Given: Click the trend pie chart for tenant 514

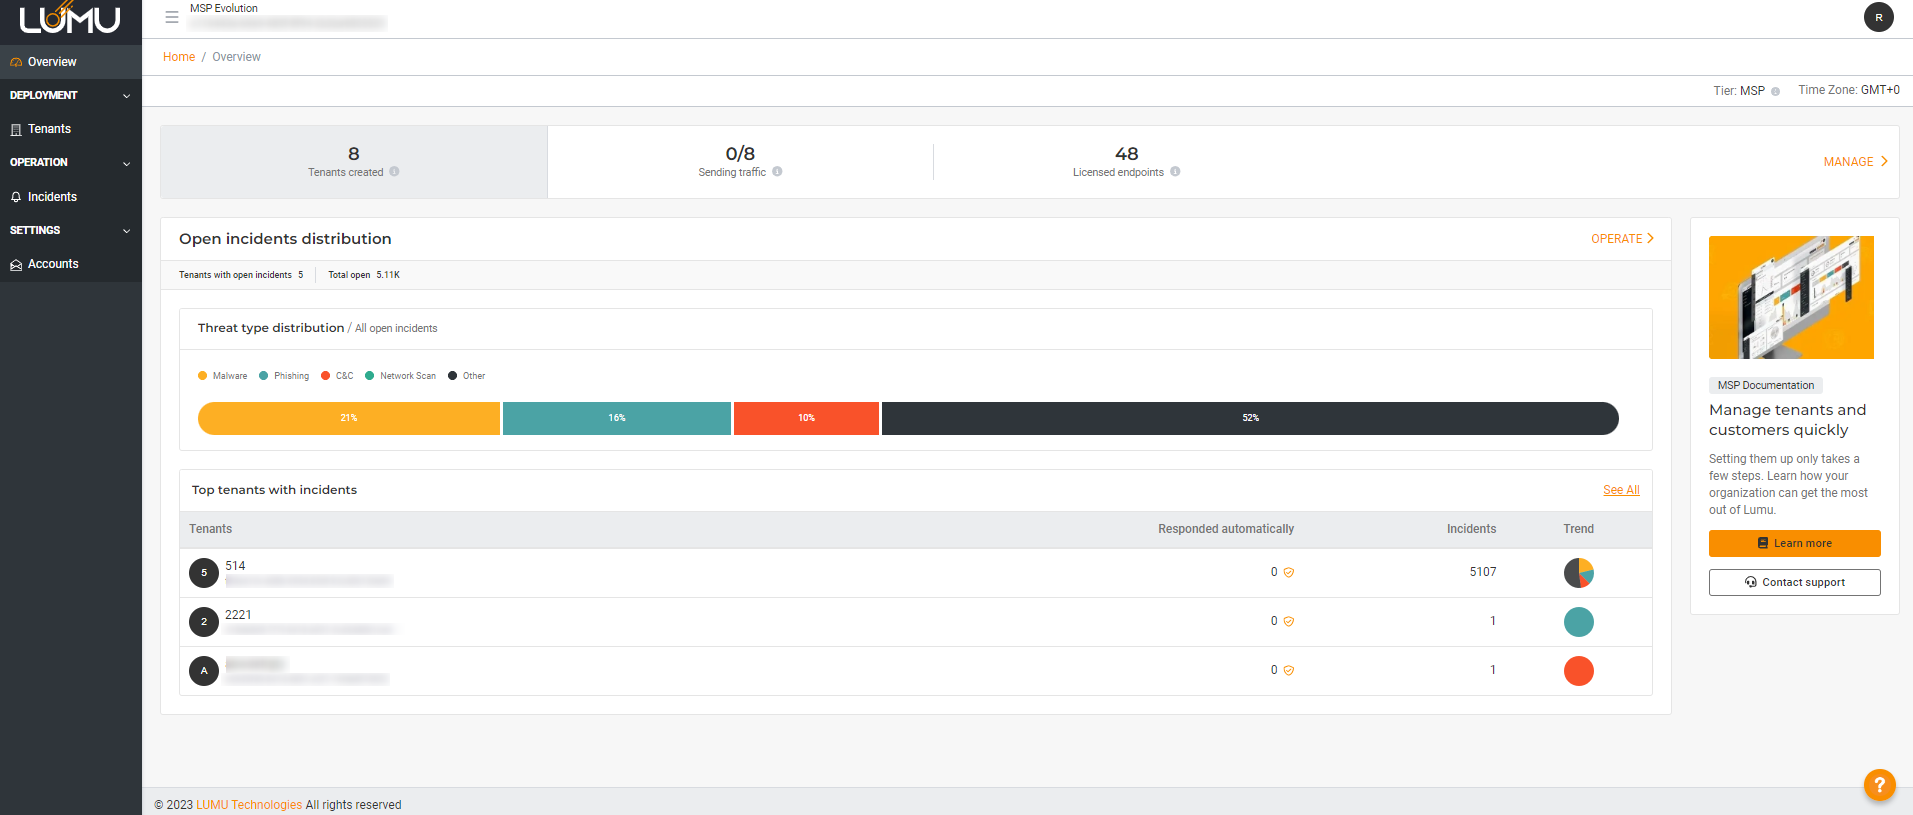Looking at the screenshot, I should pyautogui.click(x=1578, y=573).
